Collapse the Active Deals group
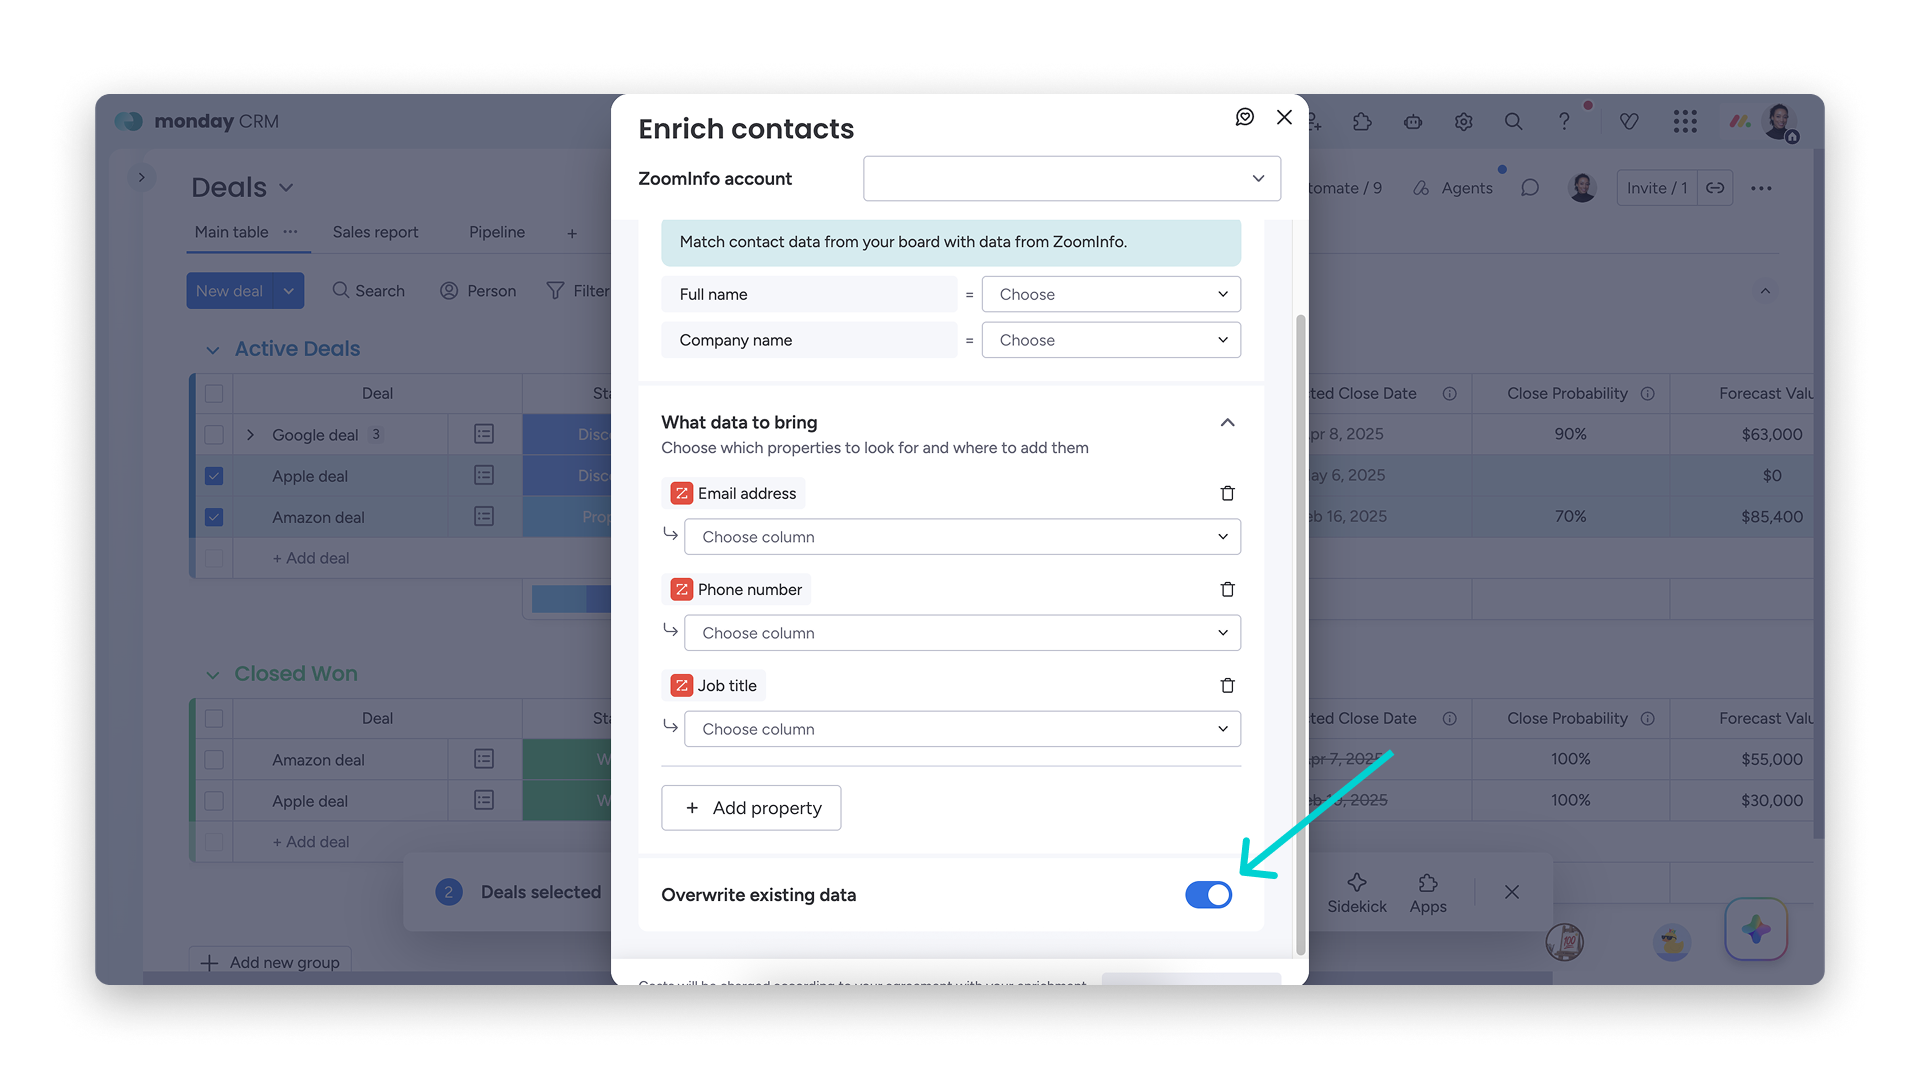The height and width of the screenshot is (1080, 1920). (x=212, y=350)
